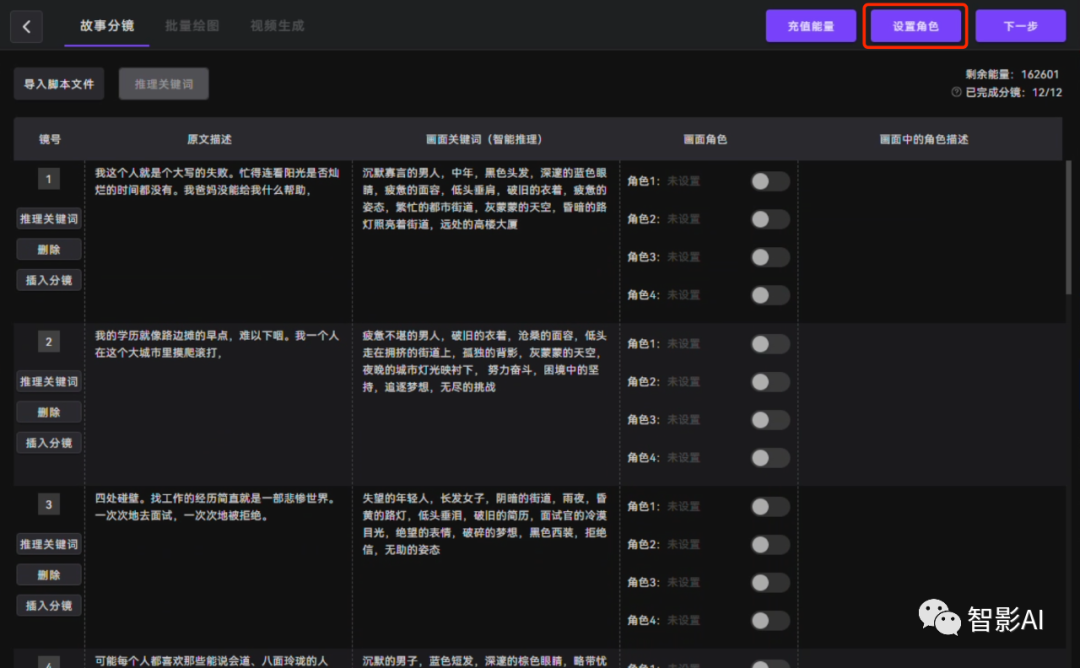Click the shot number 2 badge

(48, 342)
